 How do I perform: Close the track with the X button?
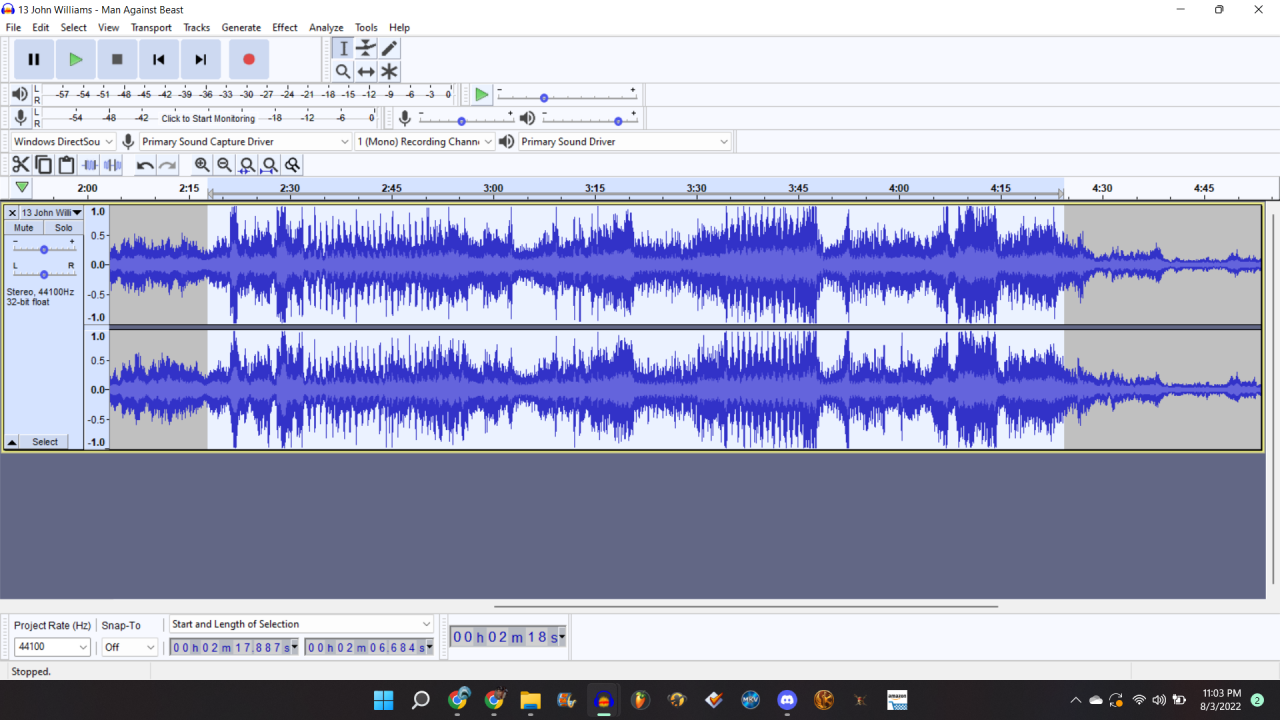pos(13,212)
